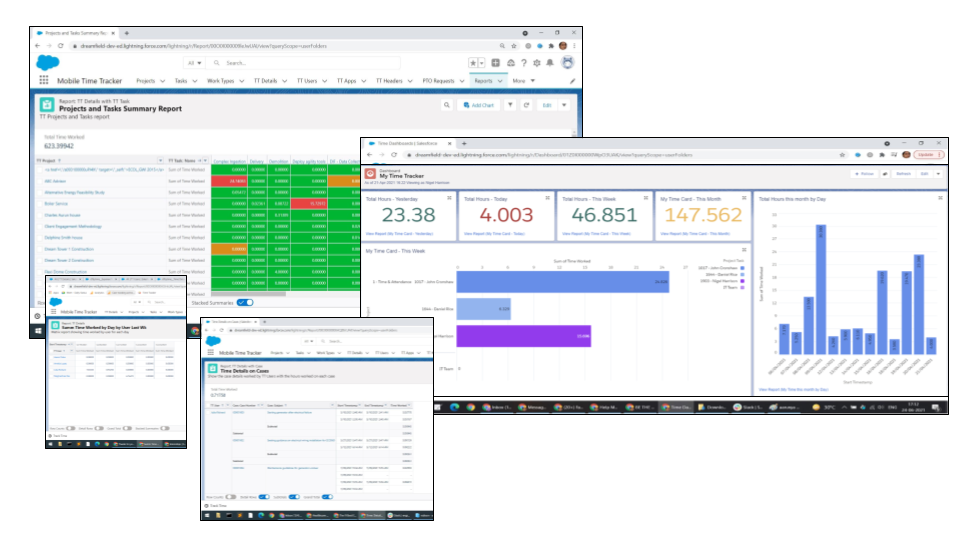Screen dimensions: 960x540
Task: Click purple Nigel Harrison bar in This Week chart
Action: pyautogui.click(x=523, y=336)
